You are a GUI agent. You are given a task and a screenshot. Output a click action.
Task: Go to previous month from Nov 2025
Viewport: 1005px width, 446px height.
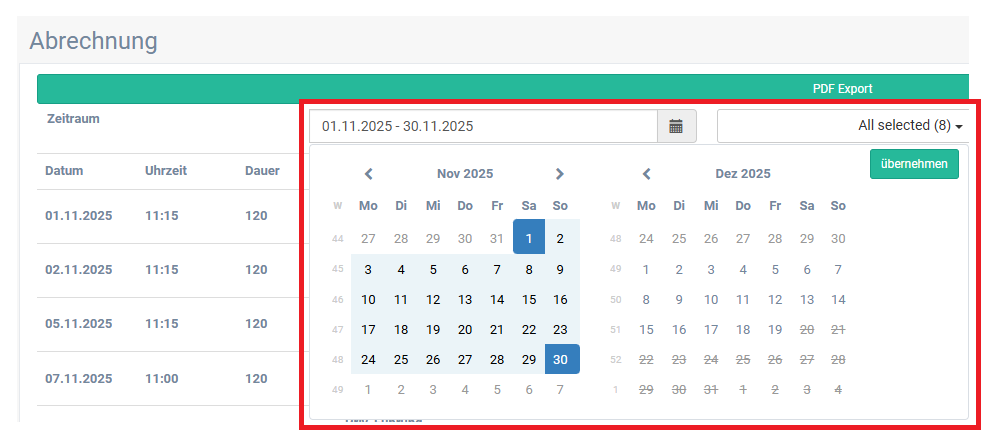coord(369,174)
